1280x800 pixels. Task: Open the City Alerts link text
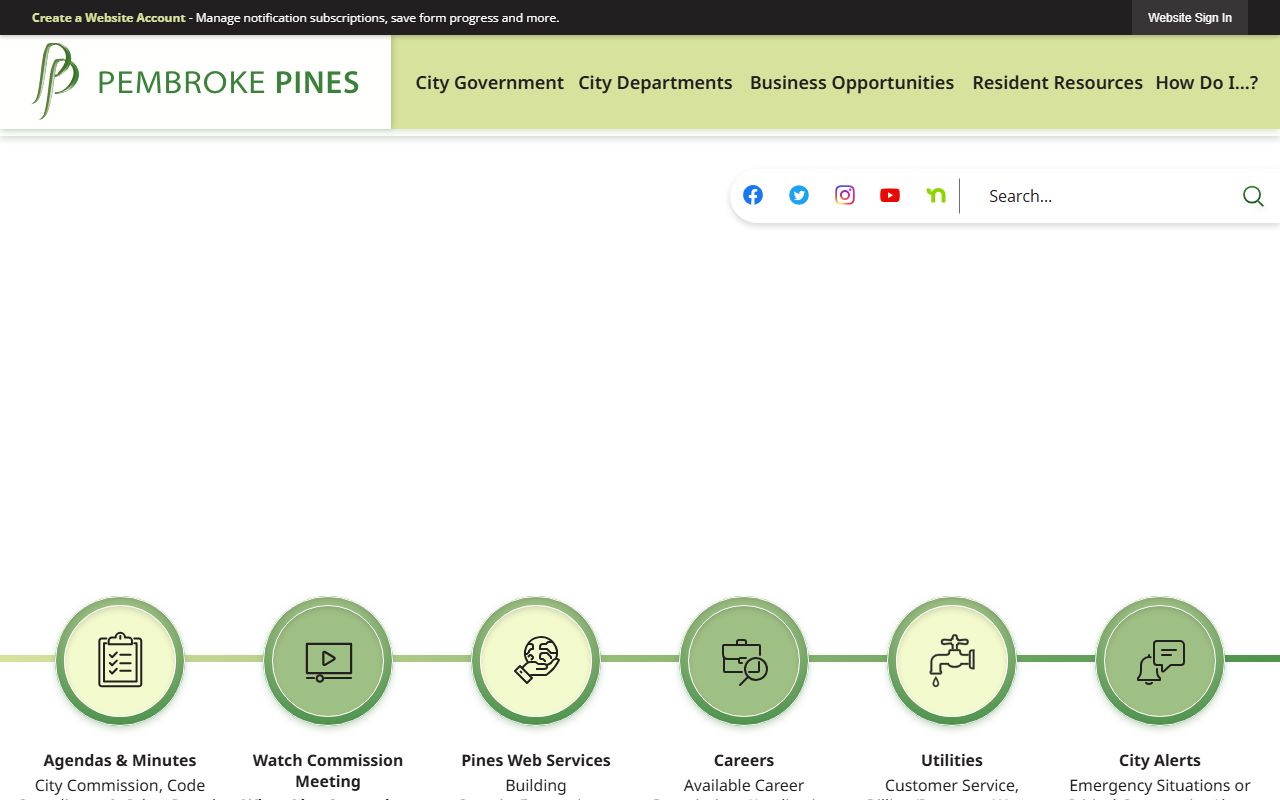(1160, 760)
